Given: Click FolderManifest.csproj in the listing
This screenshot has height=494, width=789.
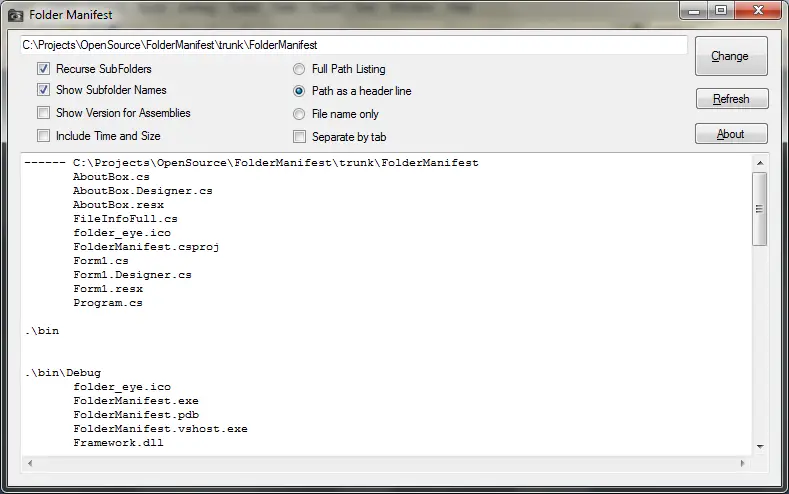Looking at the screenshot, I should click(x=146, y=247).
